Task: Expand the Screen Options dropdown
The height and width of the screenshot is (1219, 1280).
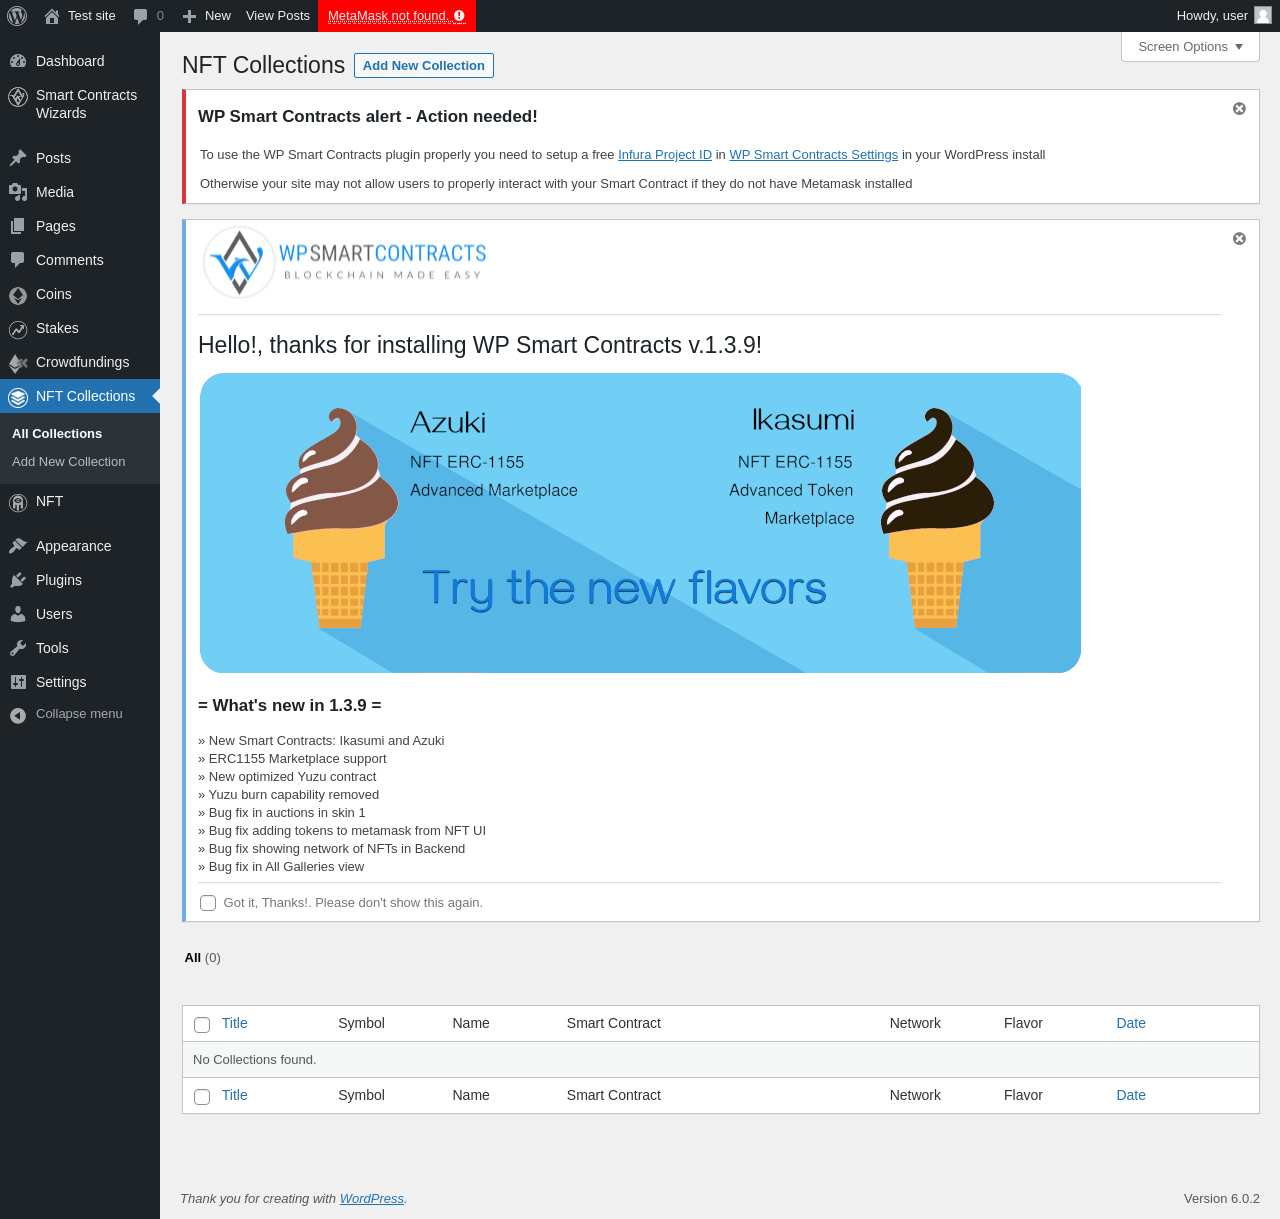Action: [x=1190, y=47]
